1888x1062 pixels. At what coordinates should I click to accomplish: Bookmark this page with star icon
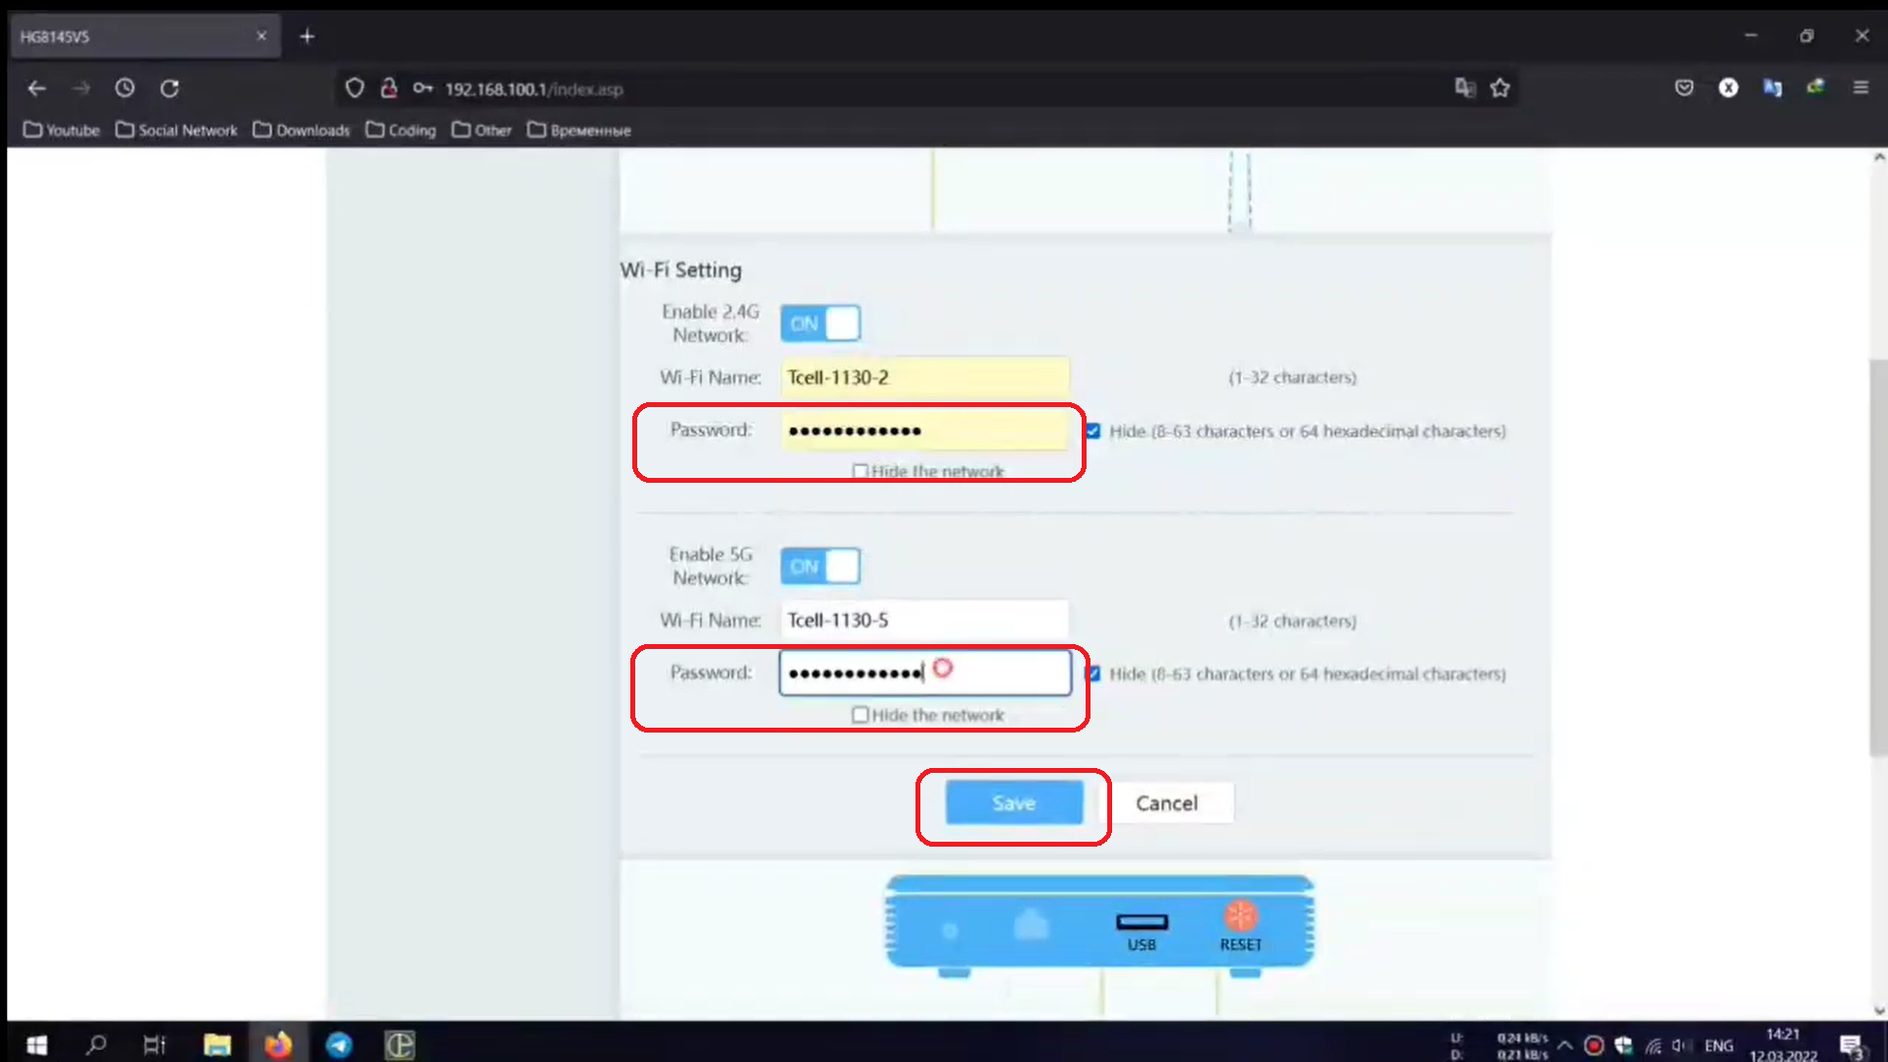(x=1499, y=89)
